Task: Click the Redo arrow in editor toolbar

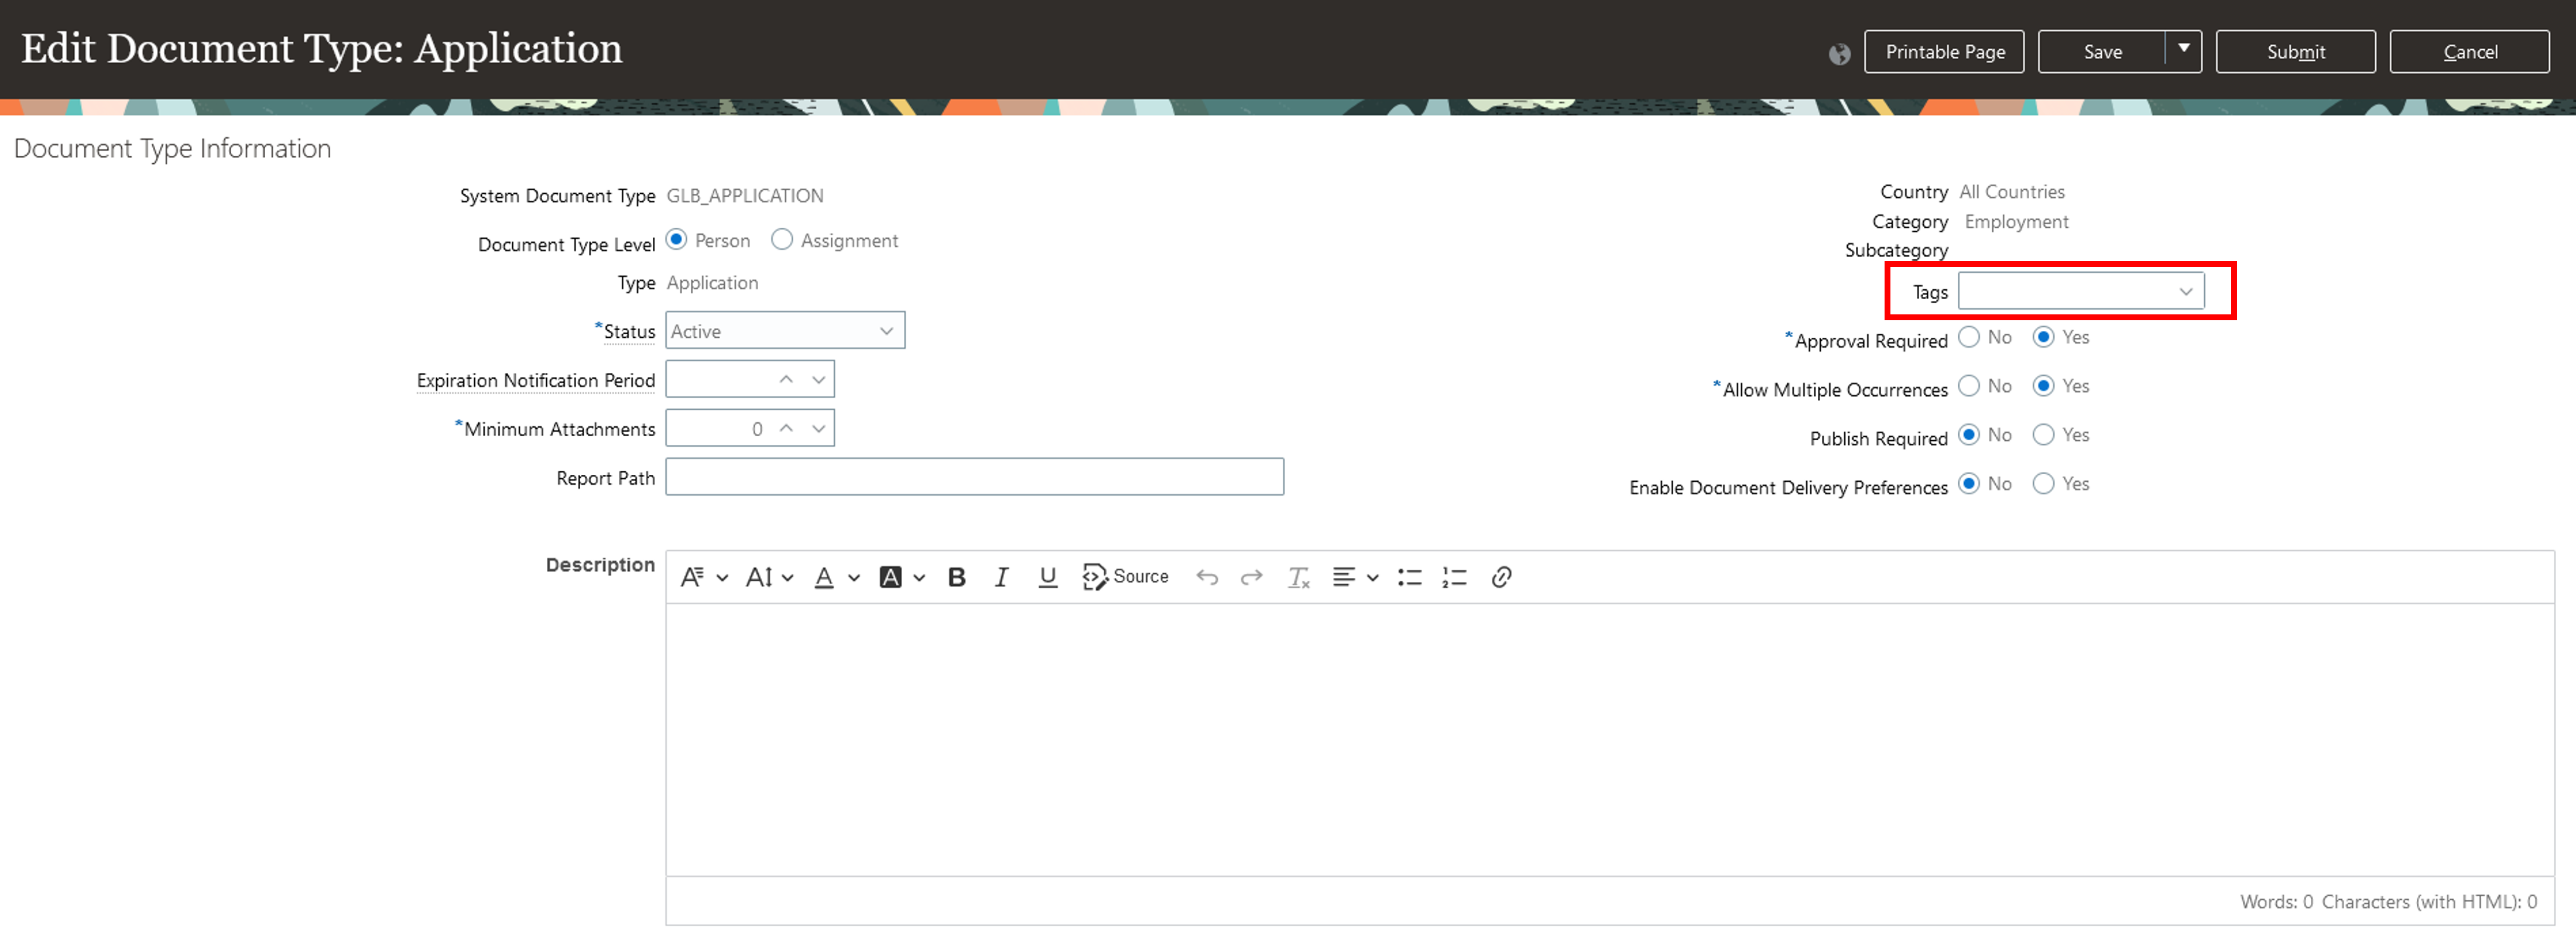Action: click(1251, 577)
